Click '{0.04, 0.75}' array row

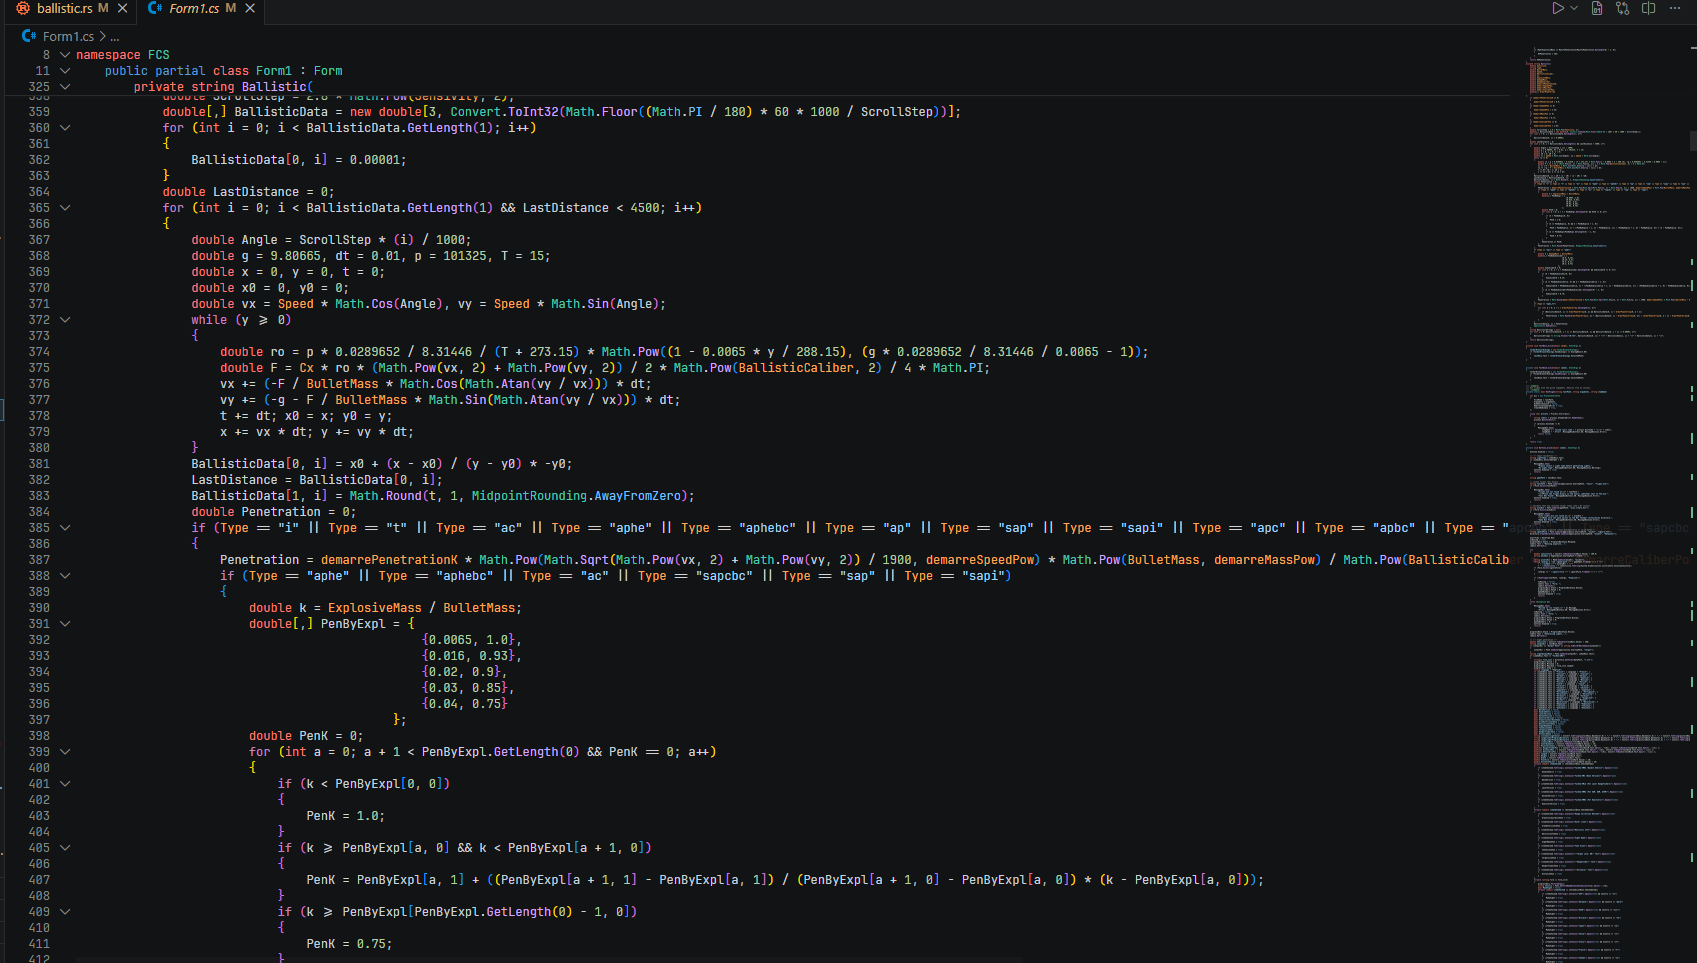click(465, 704)
